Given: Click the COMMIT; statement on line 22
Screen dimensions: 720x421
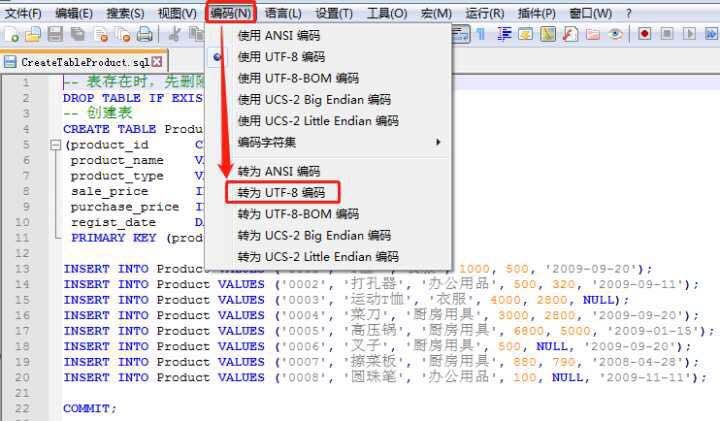Looking at the screenshot, I should tap(90, 408).
